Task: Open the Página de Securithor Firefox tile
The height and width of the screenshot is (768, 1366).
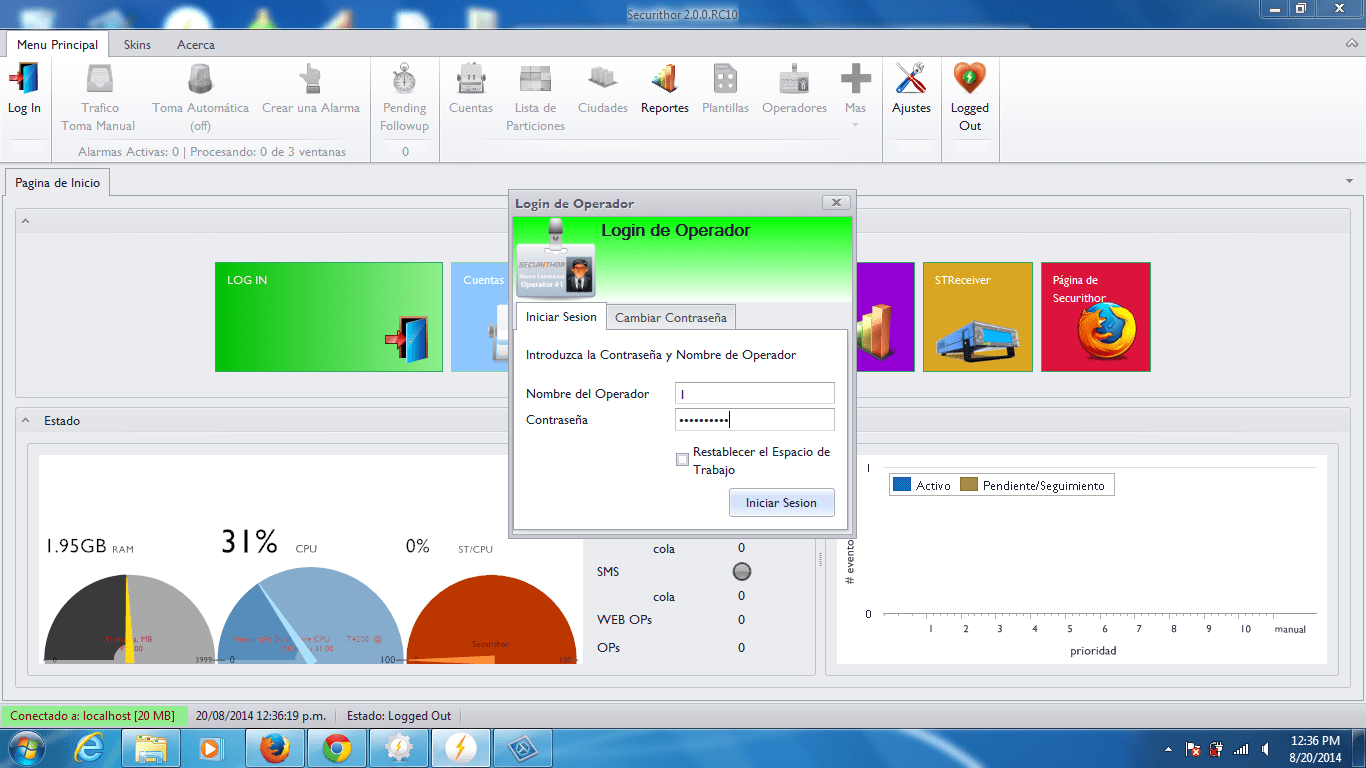Action: [x=1095, y=317]
